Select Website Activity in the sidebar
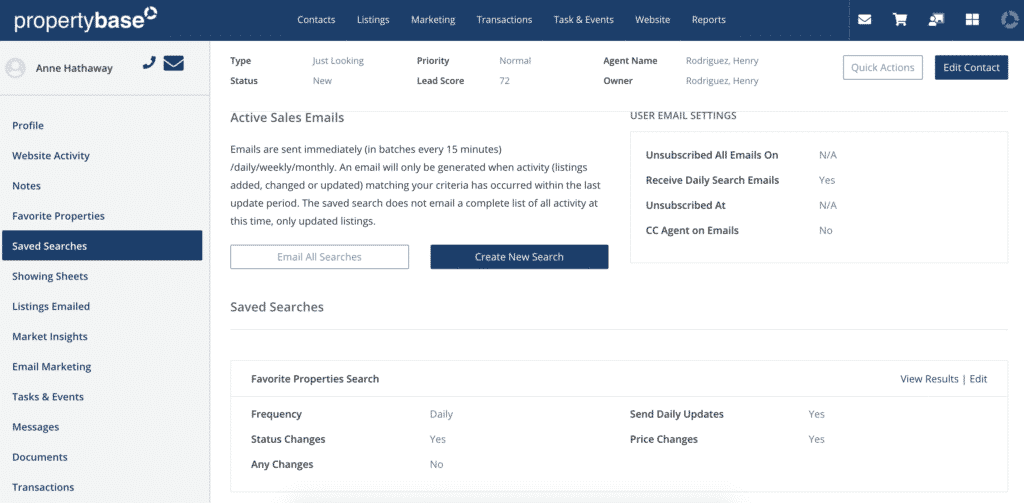Screen dimensions: 1024x503 51,155
